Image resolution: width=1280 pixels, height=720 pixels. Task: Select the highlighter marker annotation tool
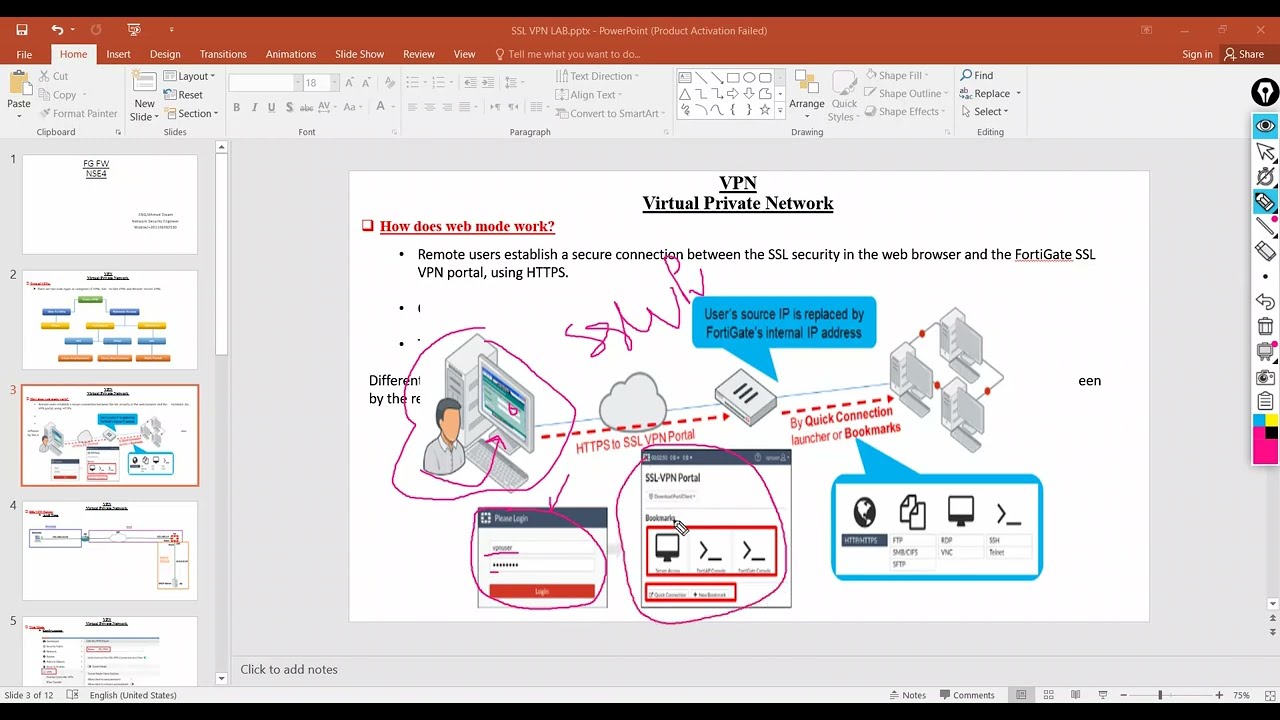click(1265, 202)
